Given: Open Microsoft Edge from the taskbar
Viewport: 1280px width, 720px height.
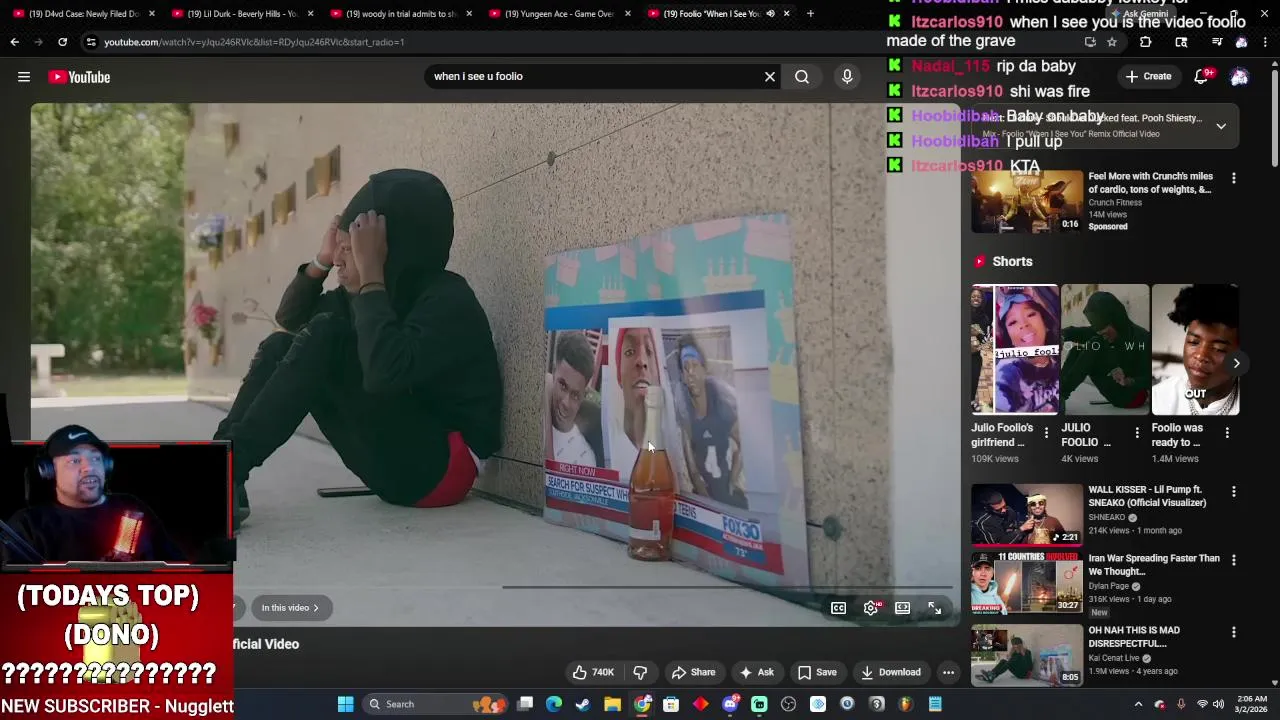Looking at the screenshot, I should (554, 704).
